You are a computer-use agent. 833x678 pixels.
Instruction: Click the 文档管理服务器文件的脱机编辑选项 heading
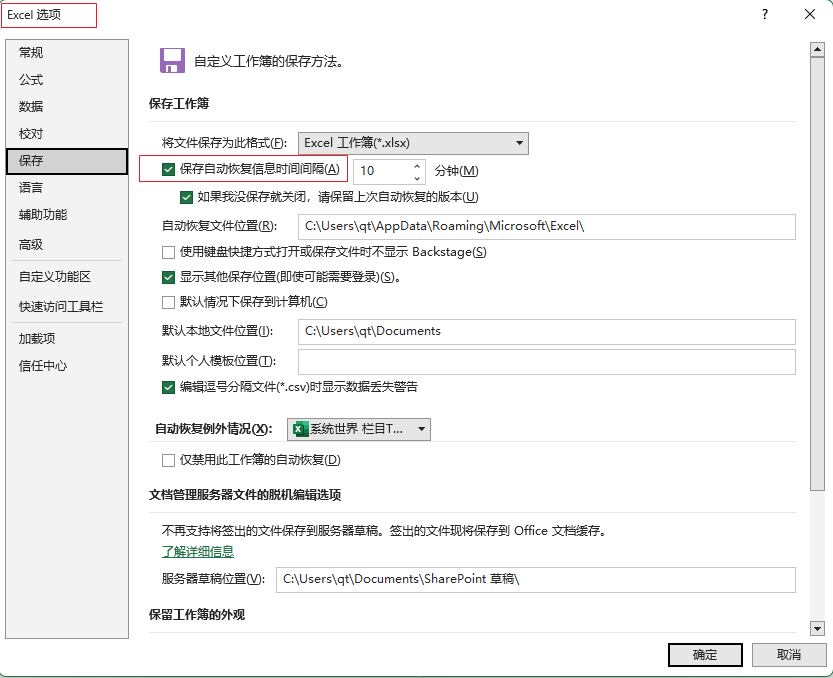coord(245,495)
